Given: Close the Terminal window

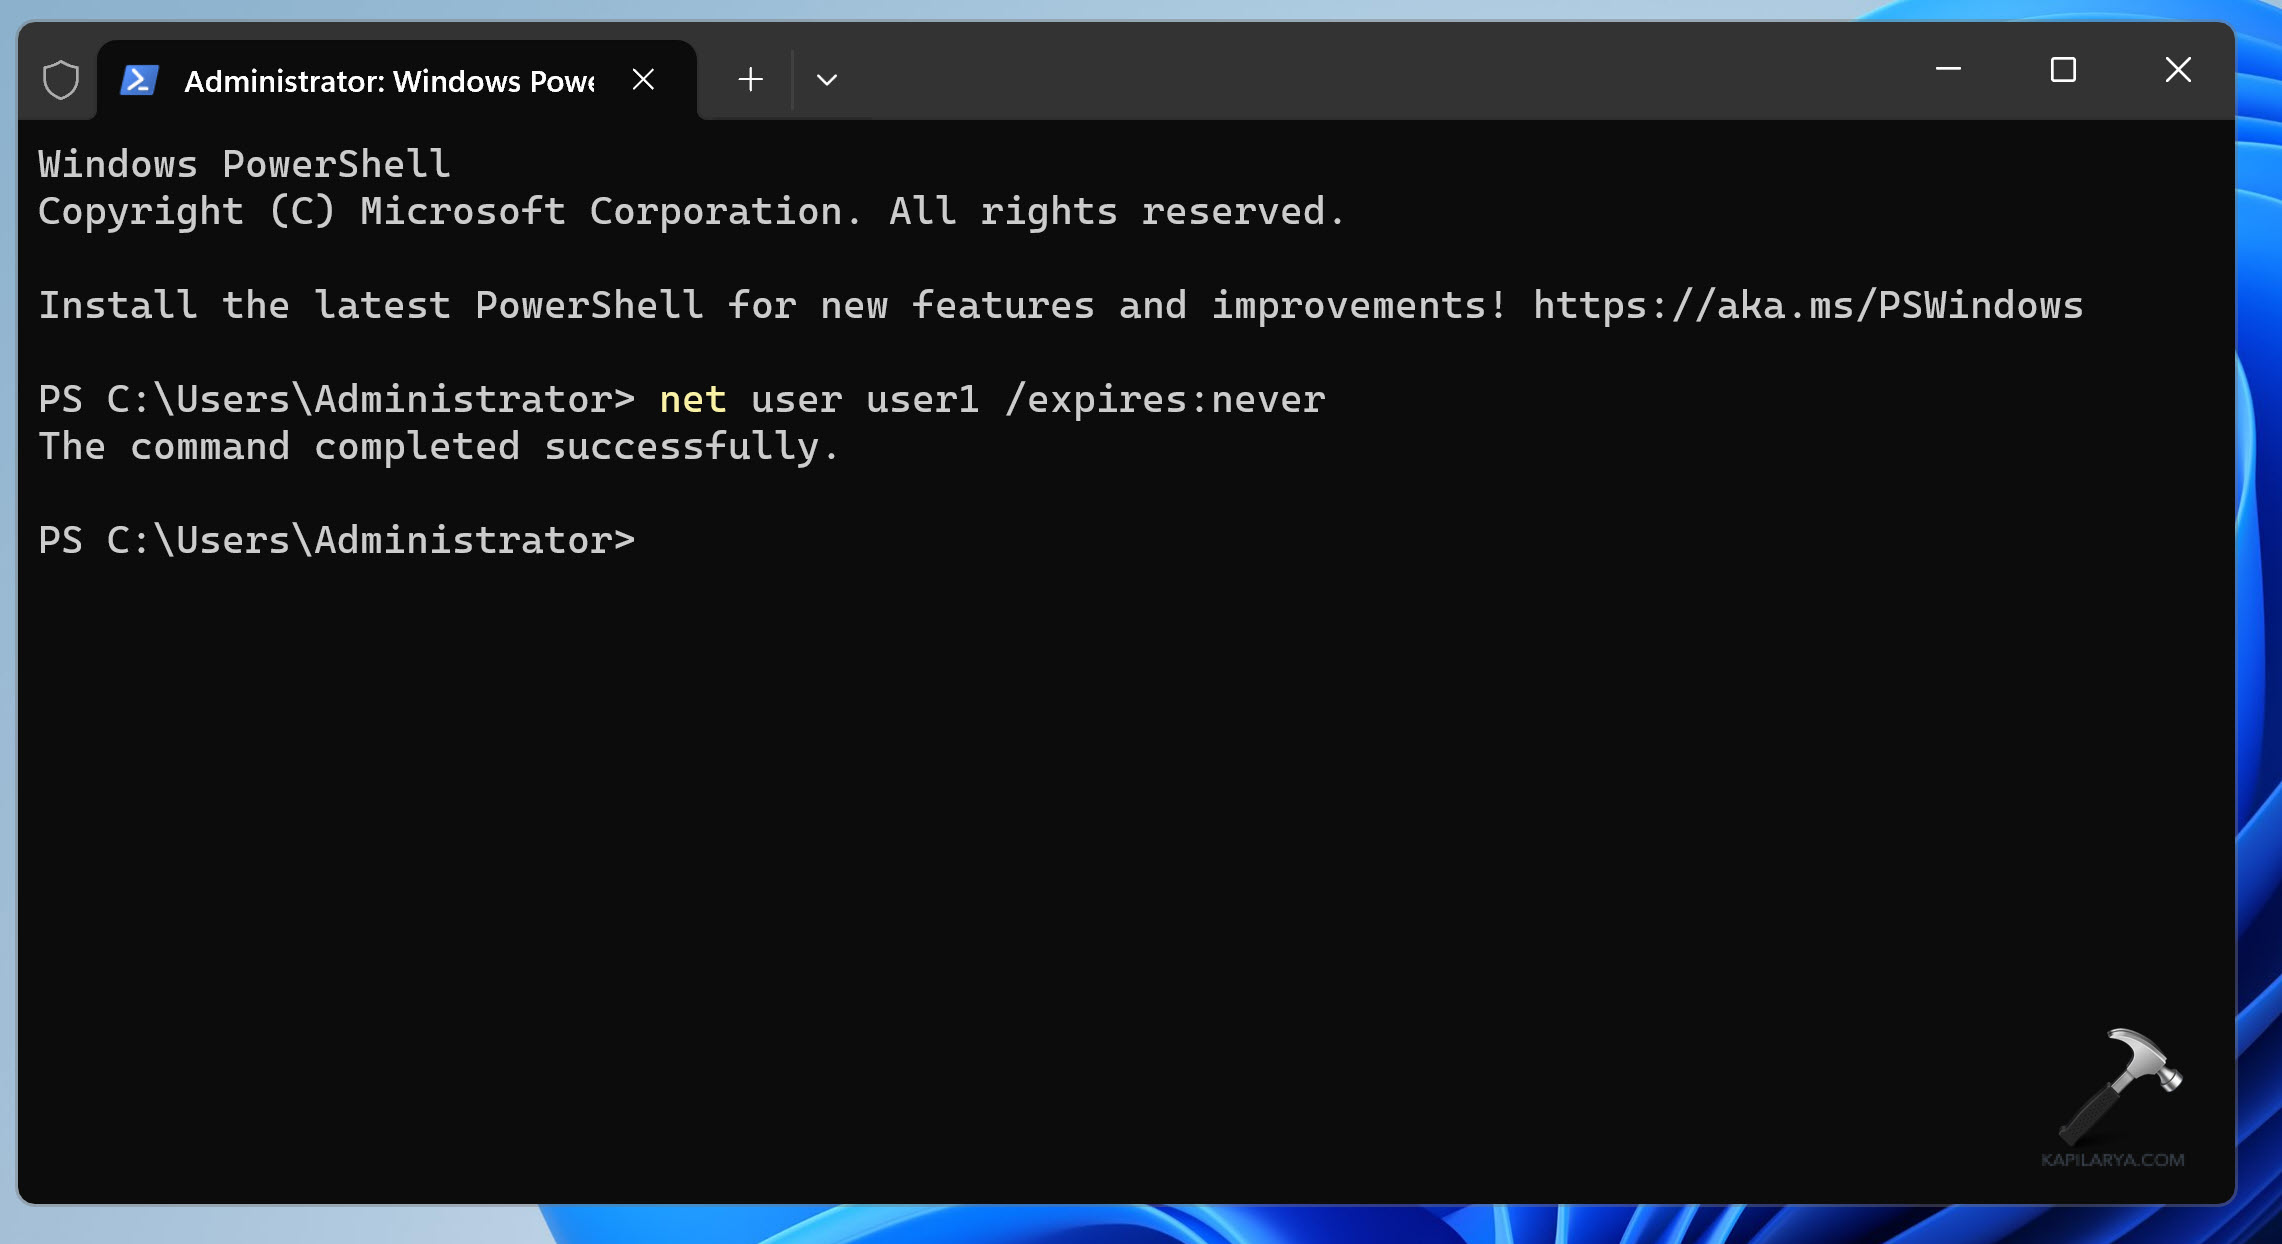Looking at the screenshot, I should [x=2178, y=70].
